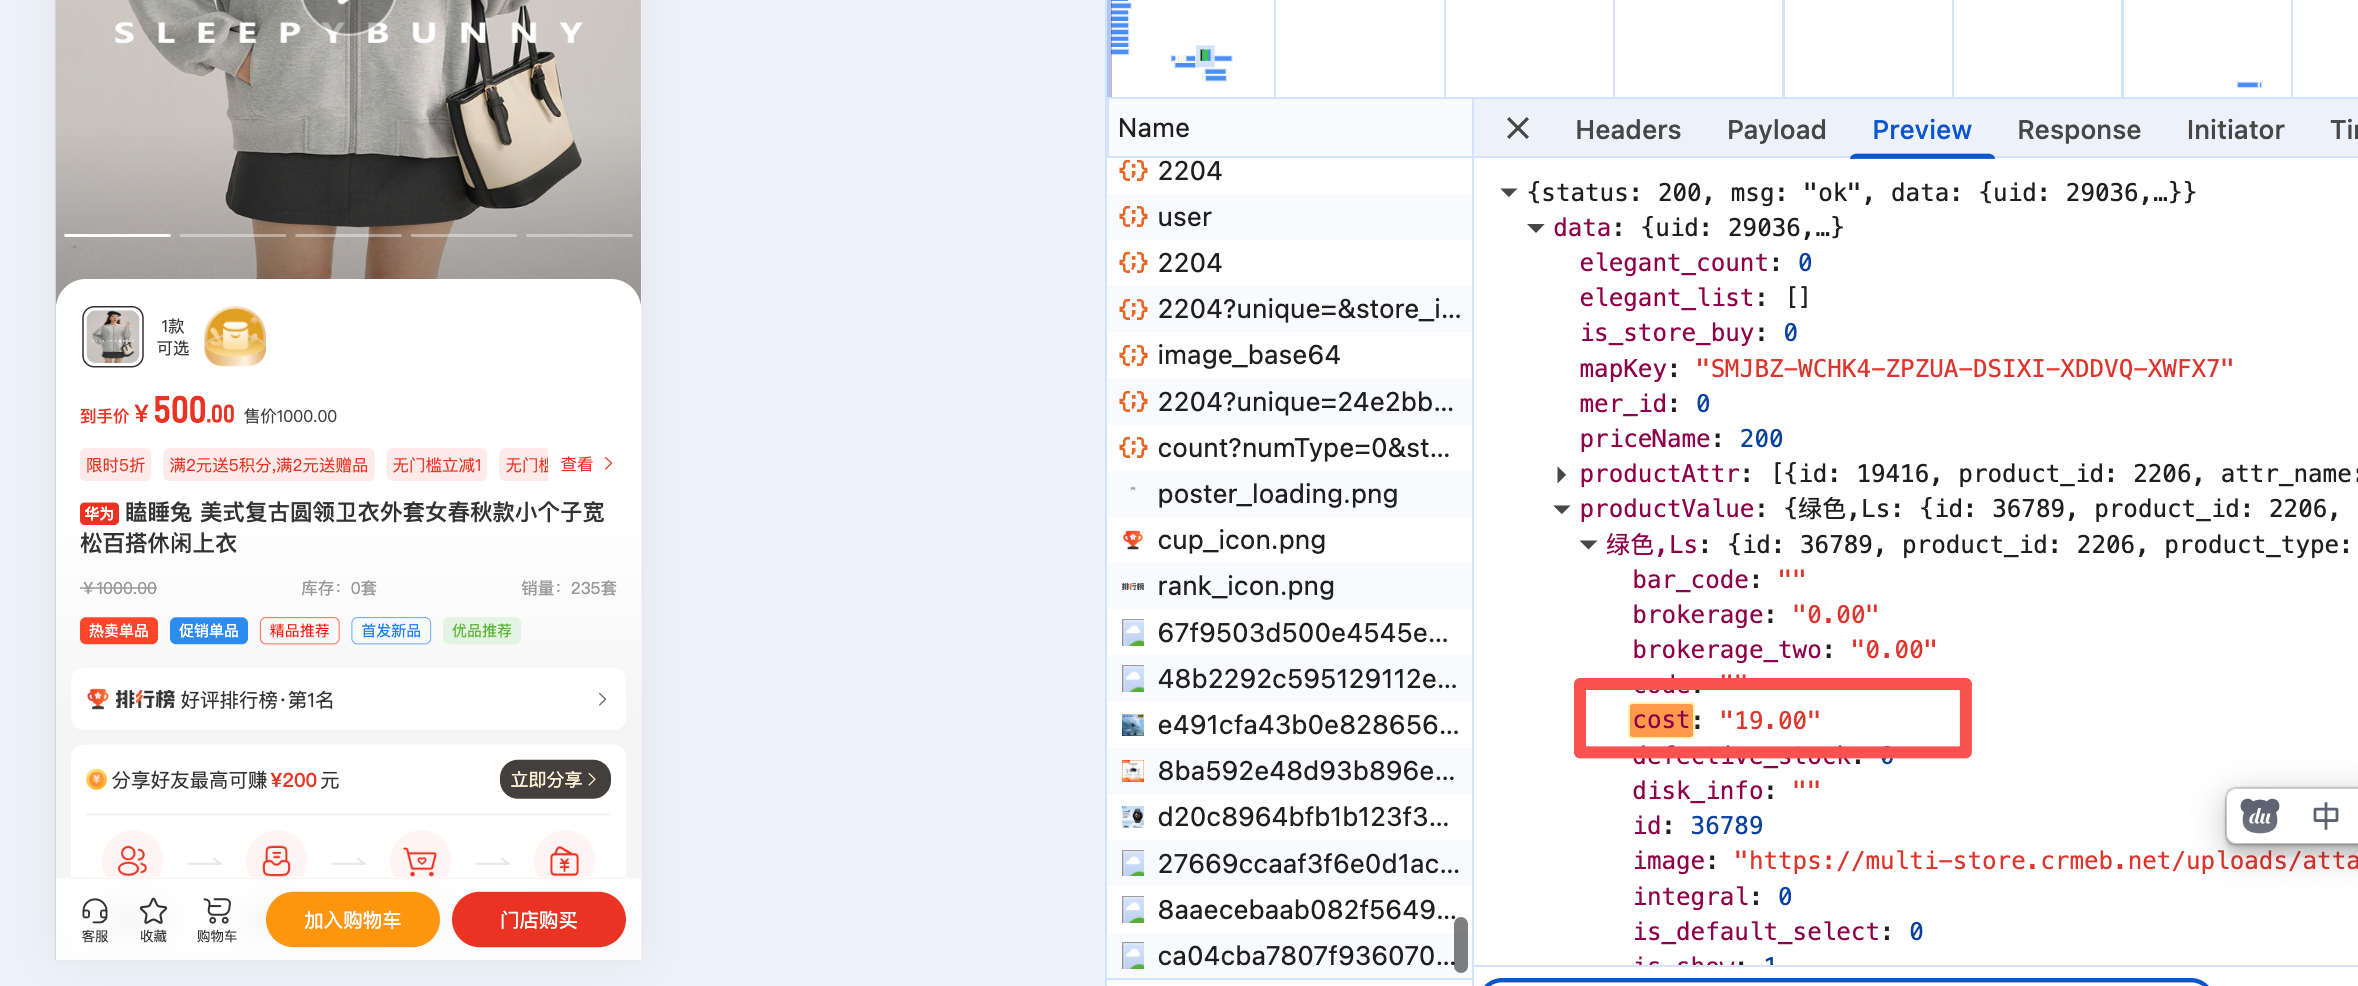Close the request details panel
The height and width of the screenshot is (986, 2358).
1517,129
